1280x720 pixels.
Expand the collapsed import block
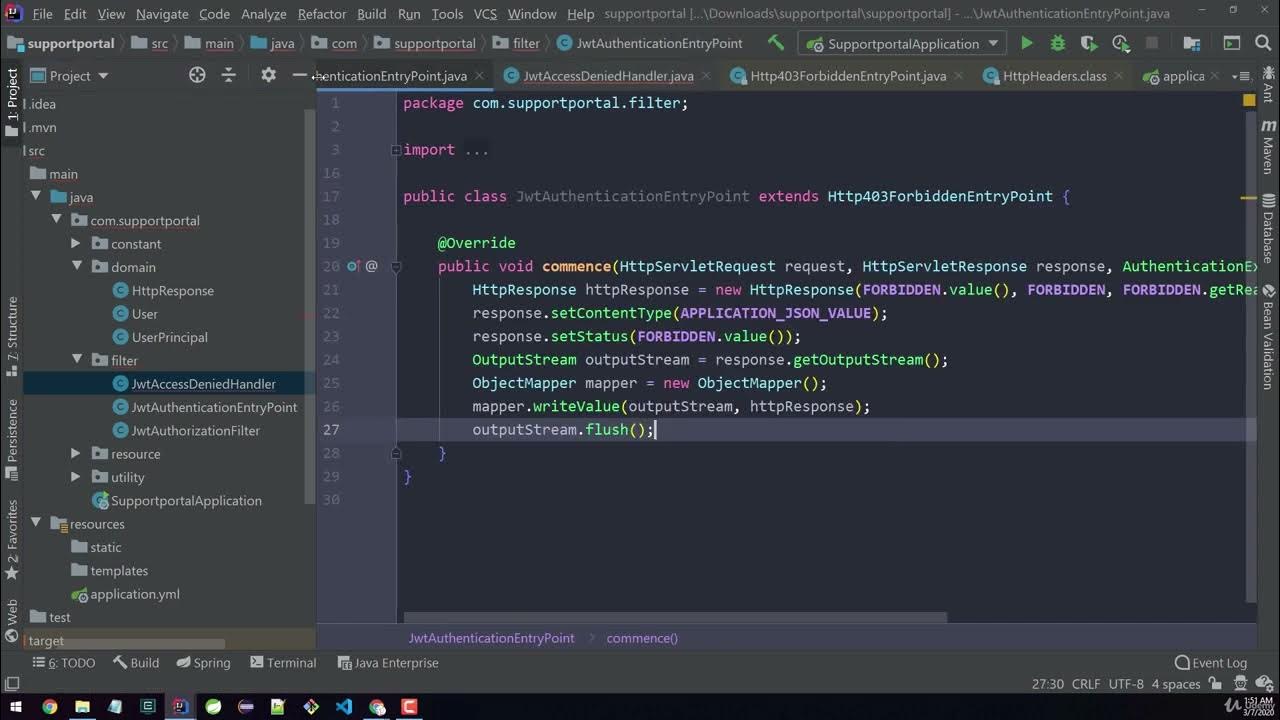point(396,150)
